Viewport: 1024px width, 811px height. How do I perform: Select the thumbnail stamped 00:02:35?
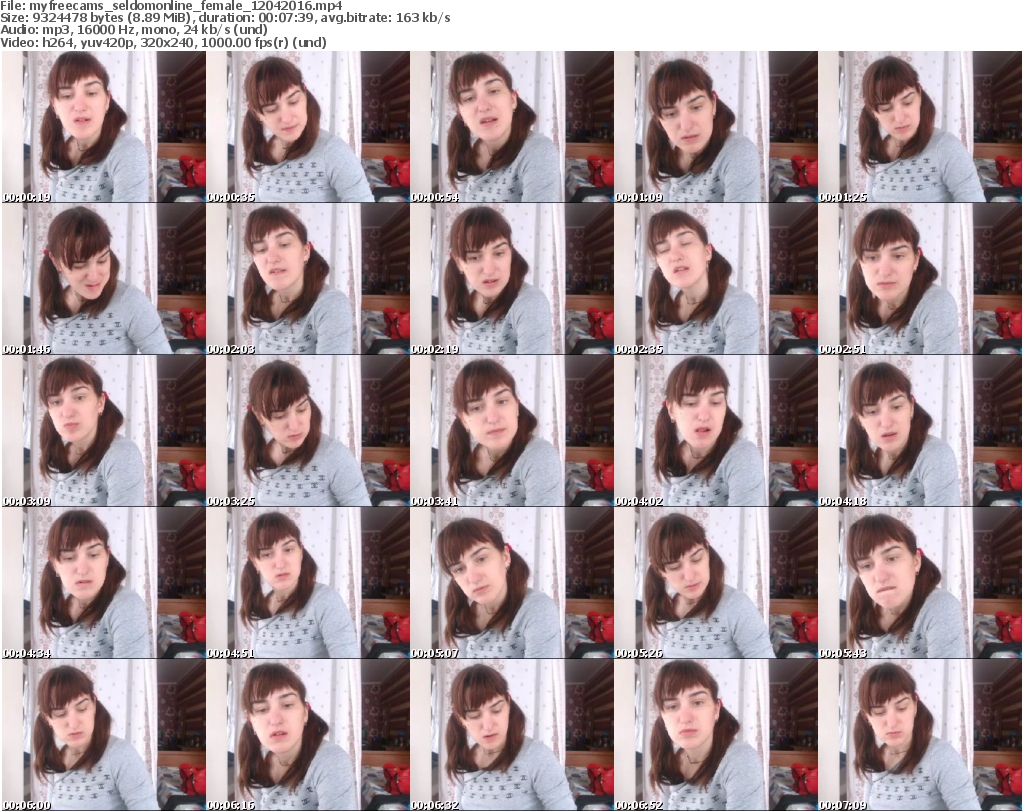716,279
